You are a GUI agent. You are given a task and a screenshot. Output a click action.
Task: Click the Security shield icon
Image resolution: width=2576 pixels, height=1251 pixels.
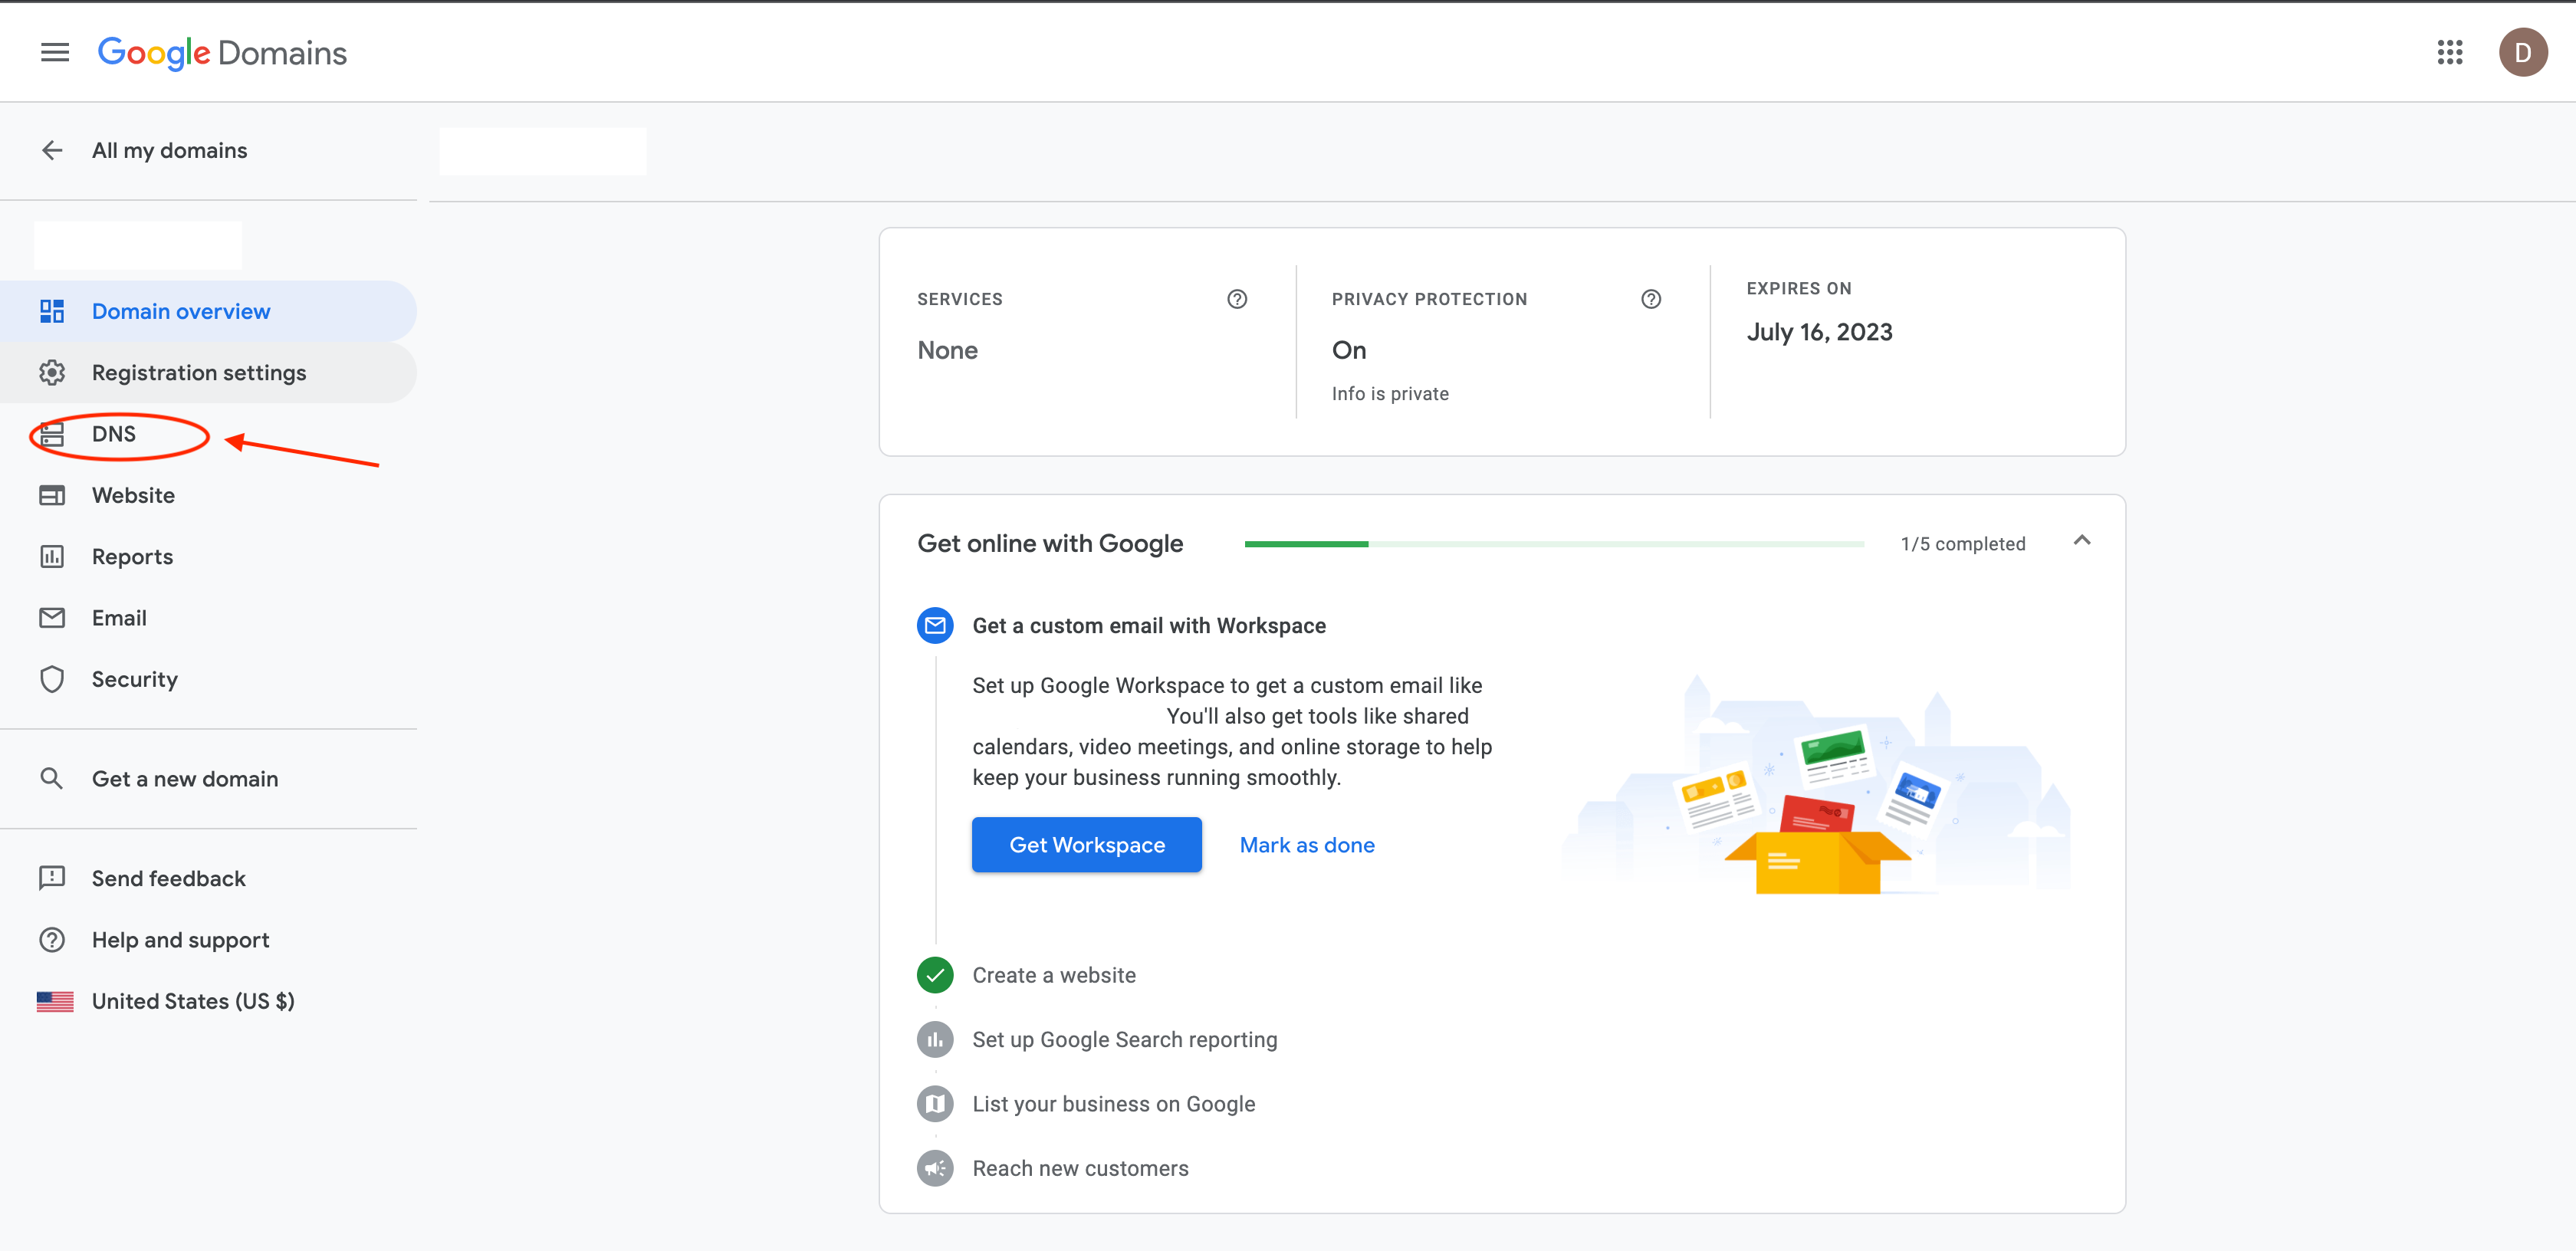coord(52,679)
